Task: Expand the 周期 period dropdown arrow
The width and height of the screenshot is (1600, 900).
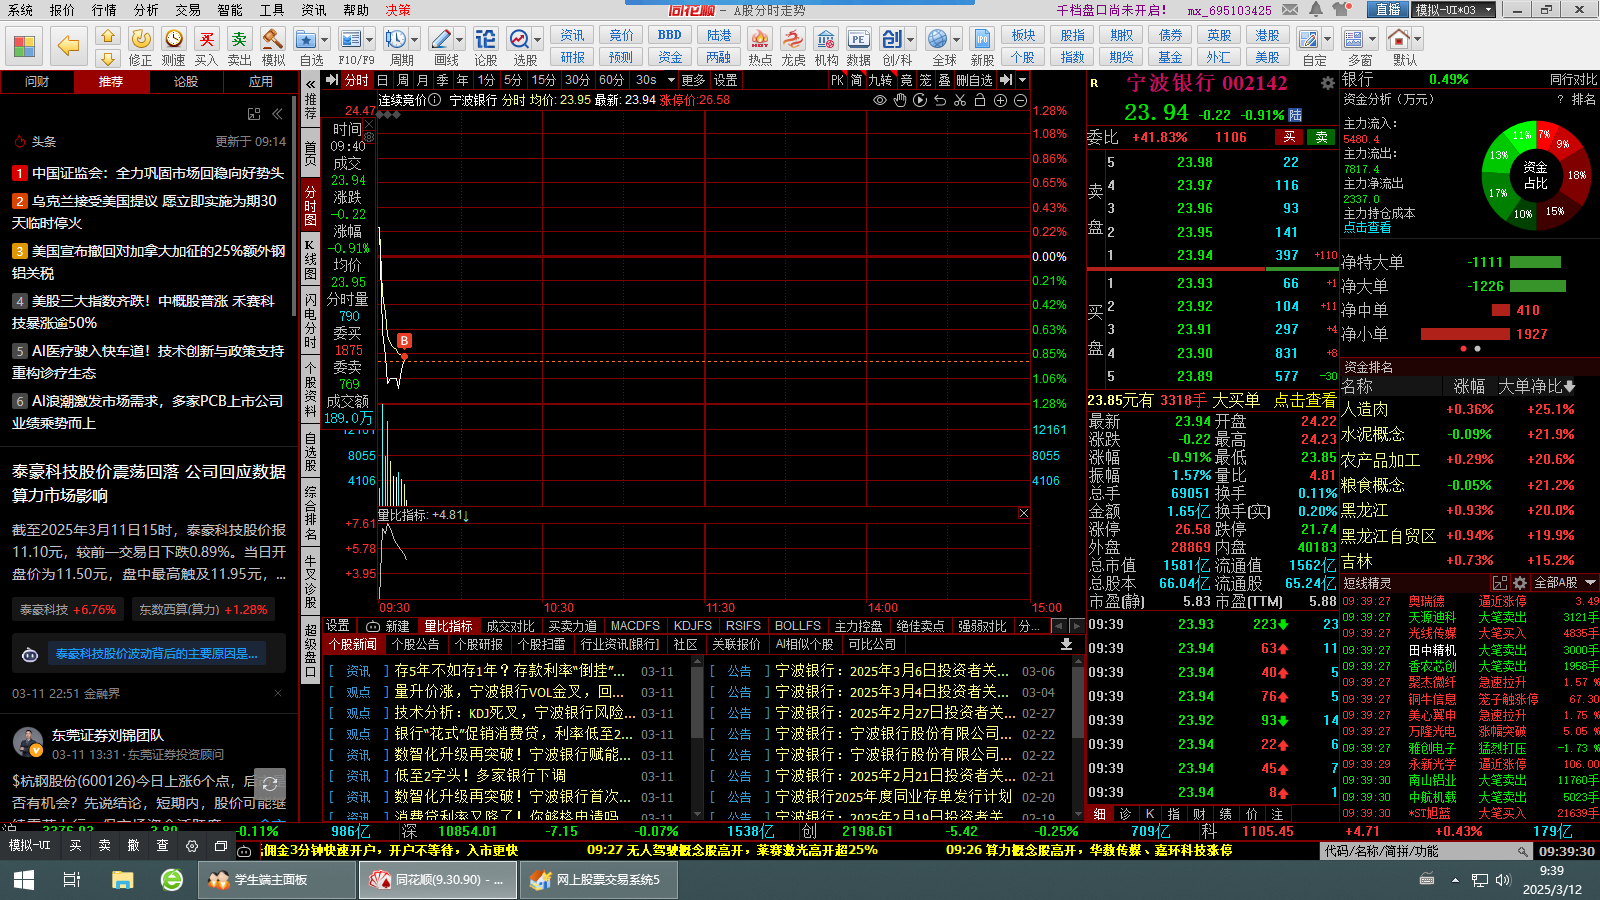Action: pos(414,40)
